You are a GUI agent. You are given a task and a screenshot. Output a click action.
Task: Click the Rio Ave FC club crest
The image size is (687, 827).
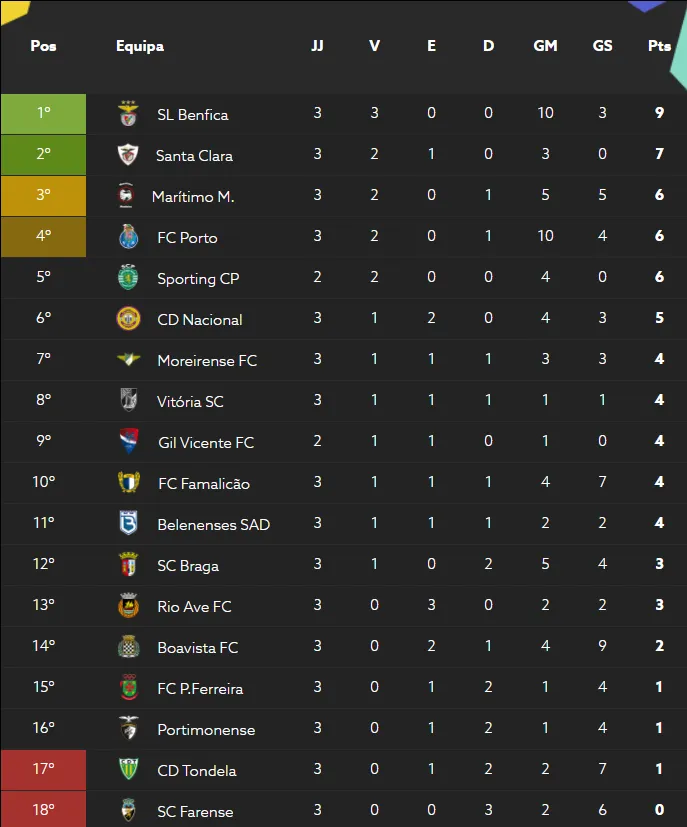(x=128, y=606)
